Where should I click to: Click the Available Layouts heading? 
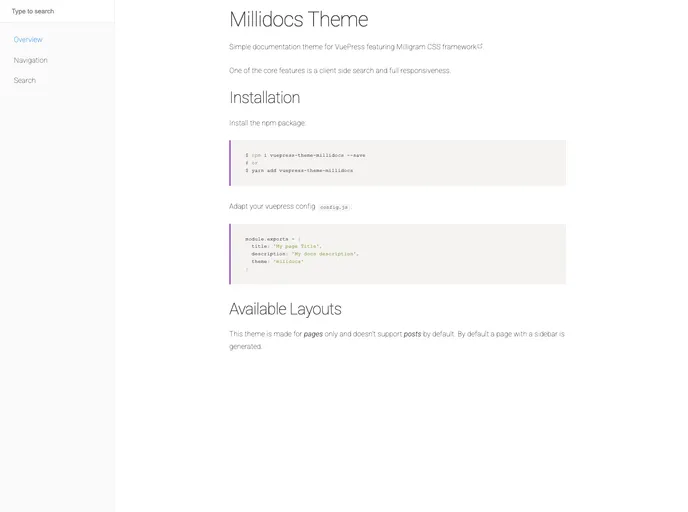click(285, 309)
